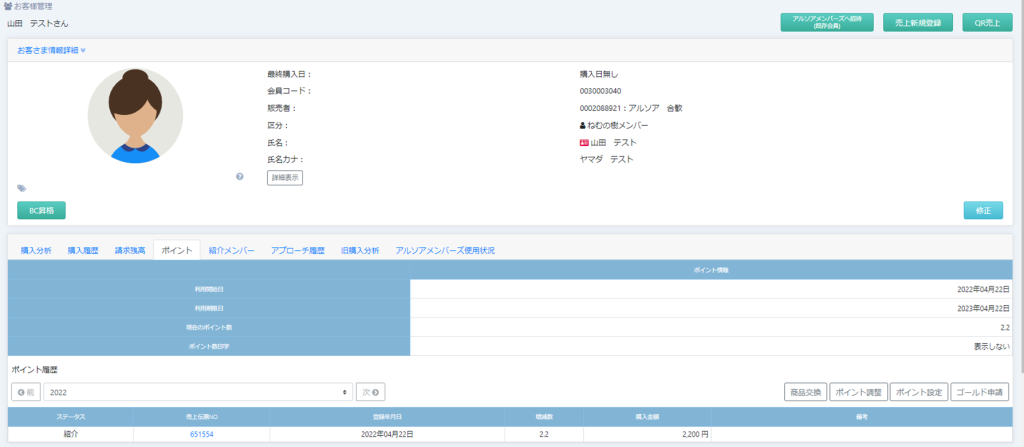Open the 購入履歴 tab

point(83,250)
